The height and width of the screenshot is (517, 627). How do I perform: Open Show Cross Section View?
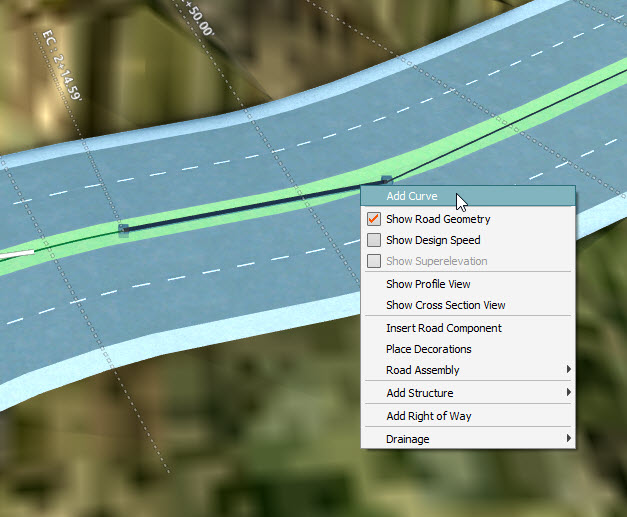468,305
